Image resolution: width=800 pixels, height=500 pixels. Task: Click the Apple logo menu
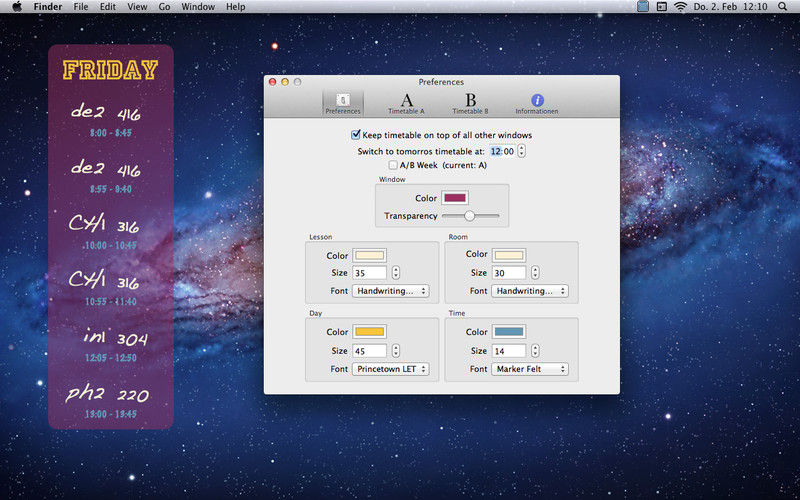(x=17, y=7)
